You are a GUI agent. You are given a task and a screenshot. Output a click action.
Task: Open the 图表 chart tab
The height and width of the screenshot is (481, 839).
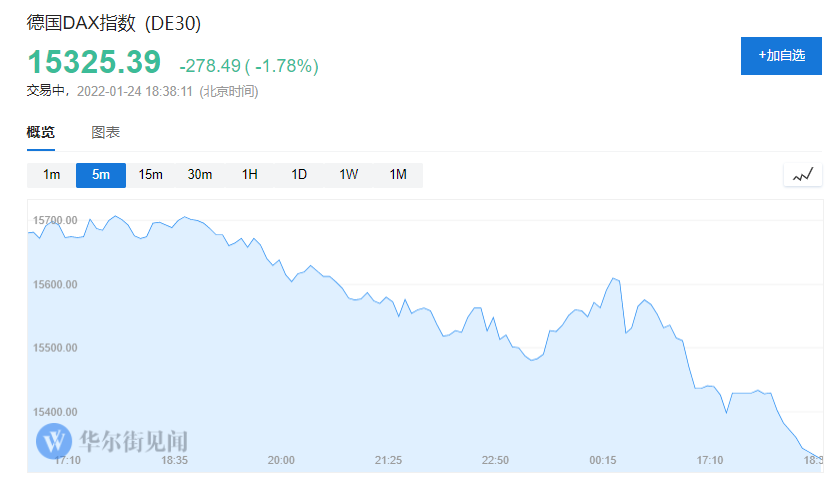click(105, 132)
